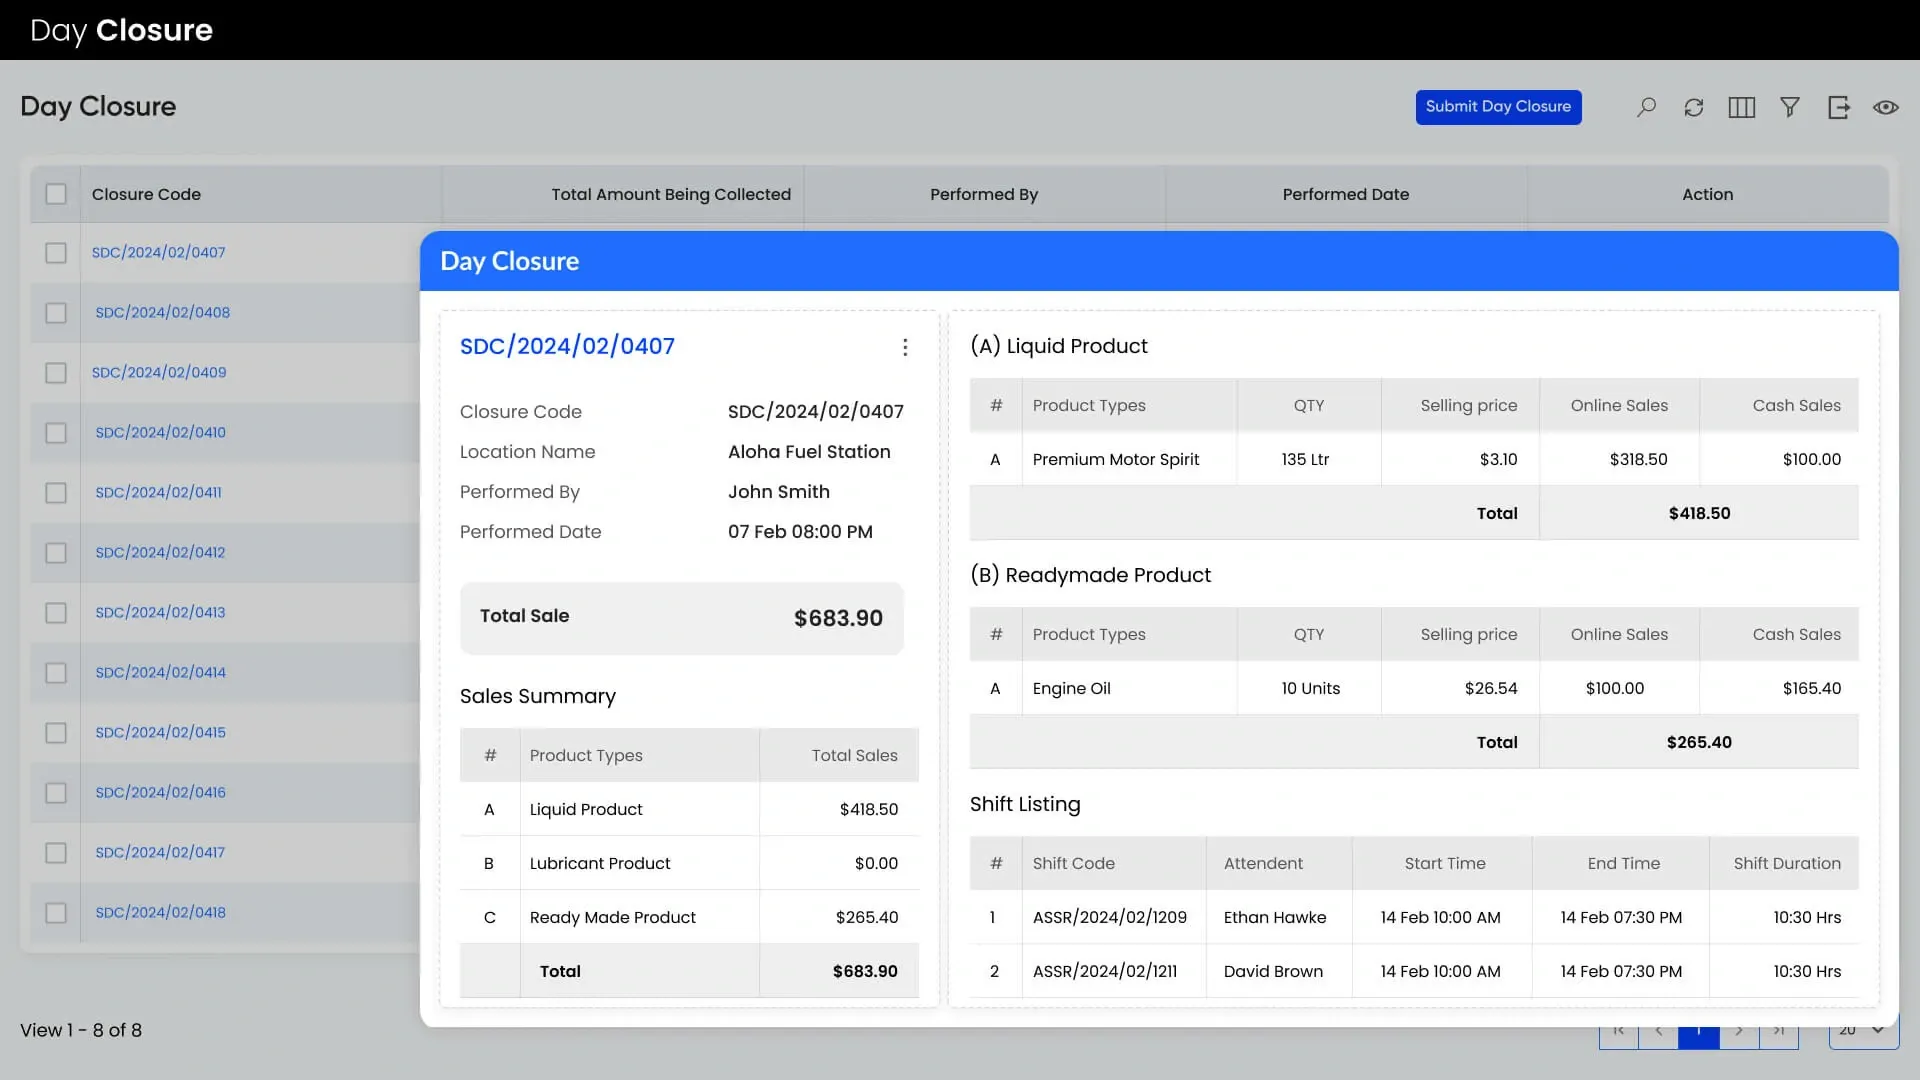
Task: Open the filter funnel icon
Action: 1789,107
